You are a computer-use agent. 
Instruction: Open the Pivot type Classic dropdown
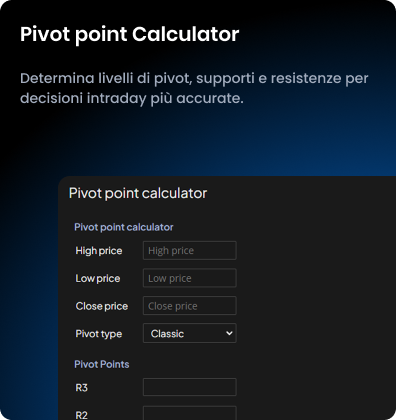pyautogui.click(x=190, y=333)
